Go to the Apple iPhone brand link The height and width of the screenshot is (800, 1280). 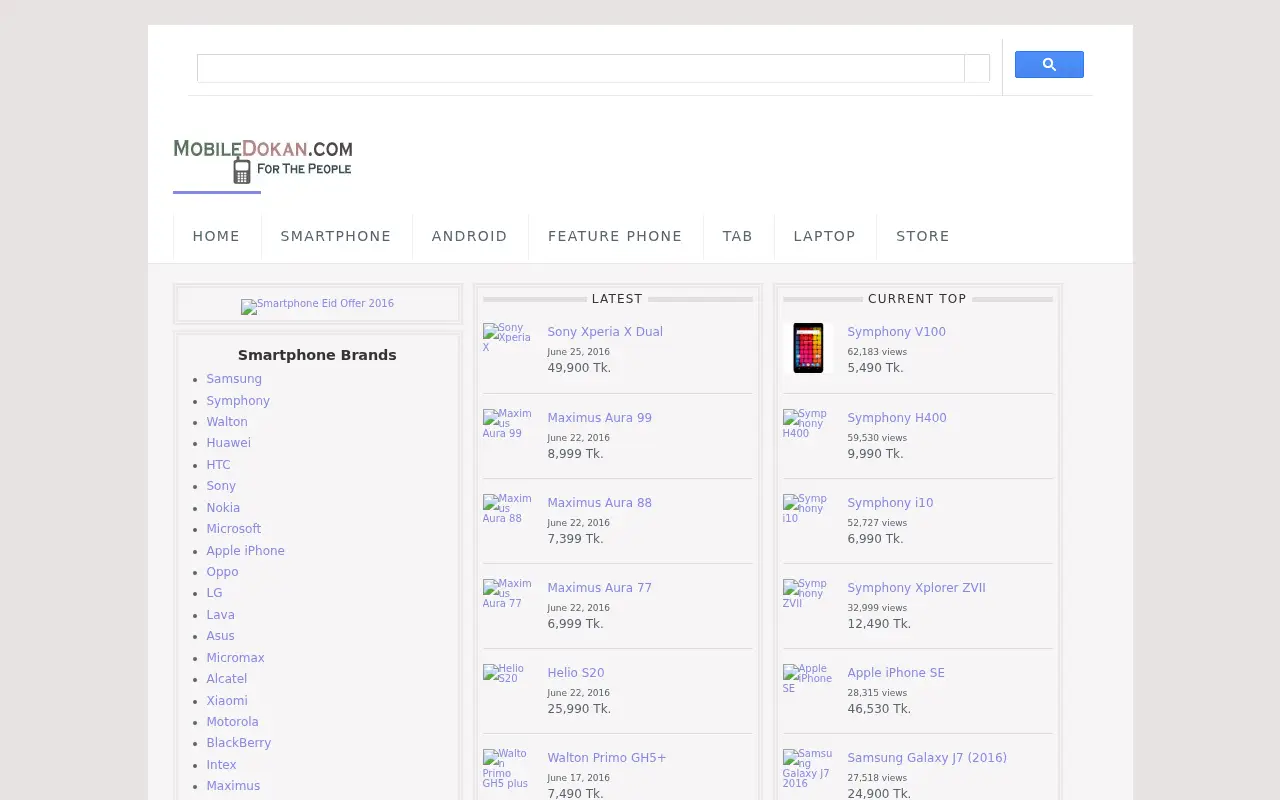tap(246, 551)
